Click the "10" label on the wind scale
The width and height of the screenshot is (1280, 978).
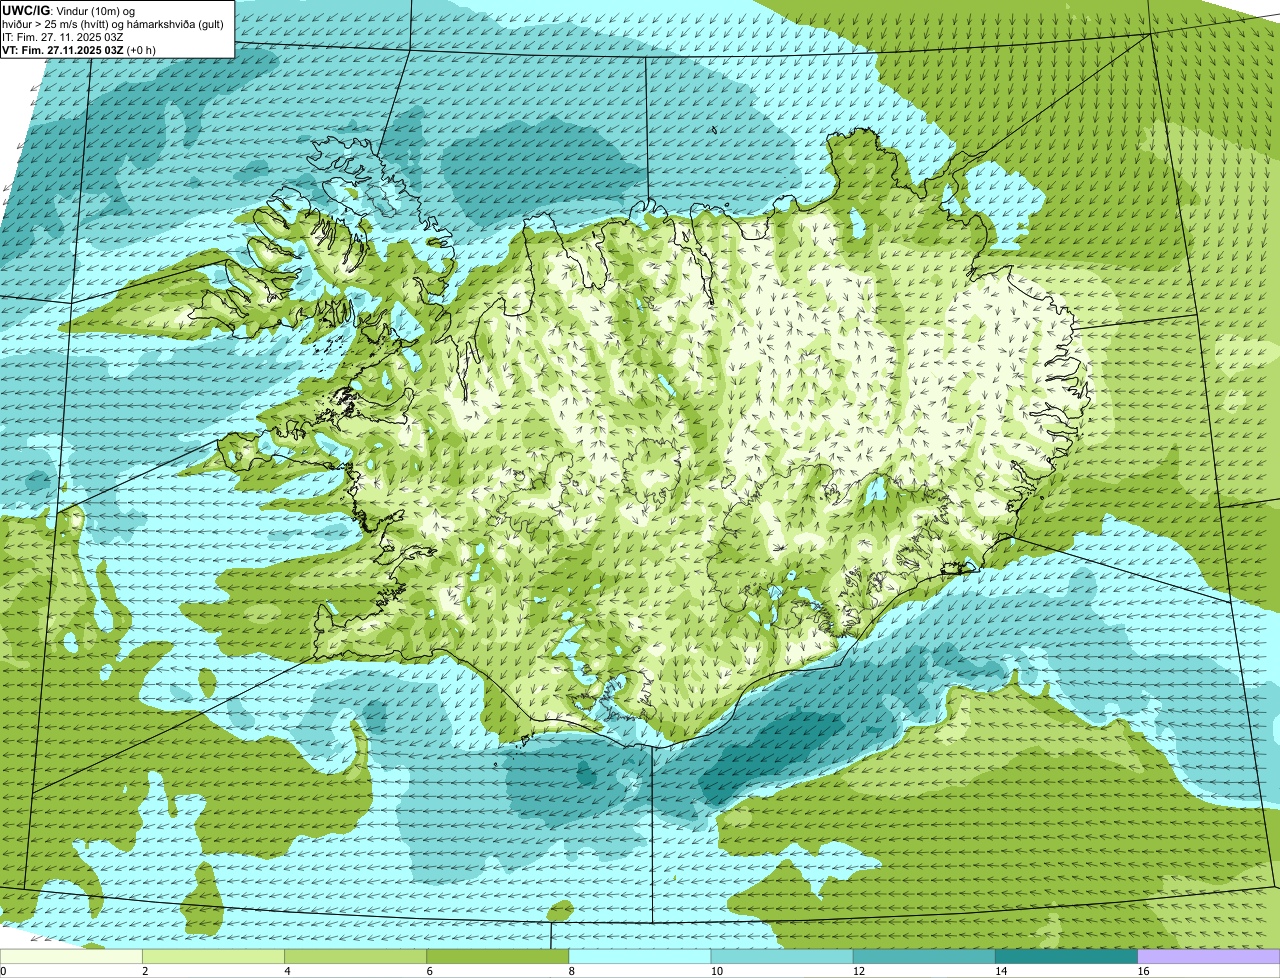click(x=716, y=971)
